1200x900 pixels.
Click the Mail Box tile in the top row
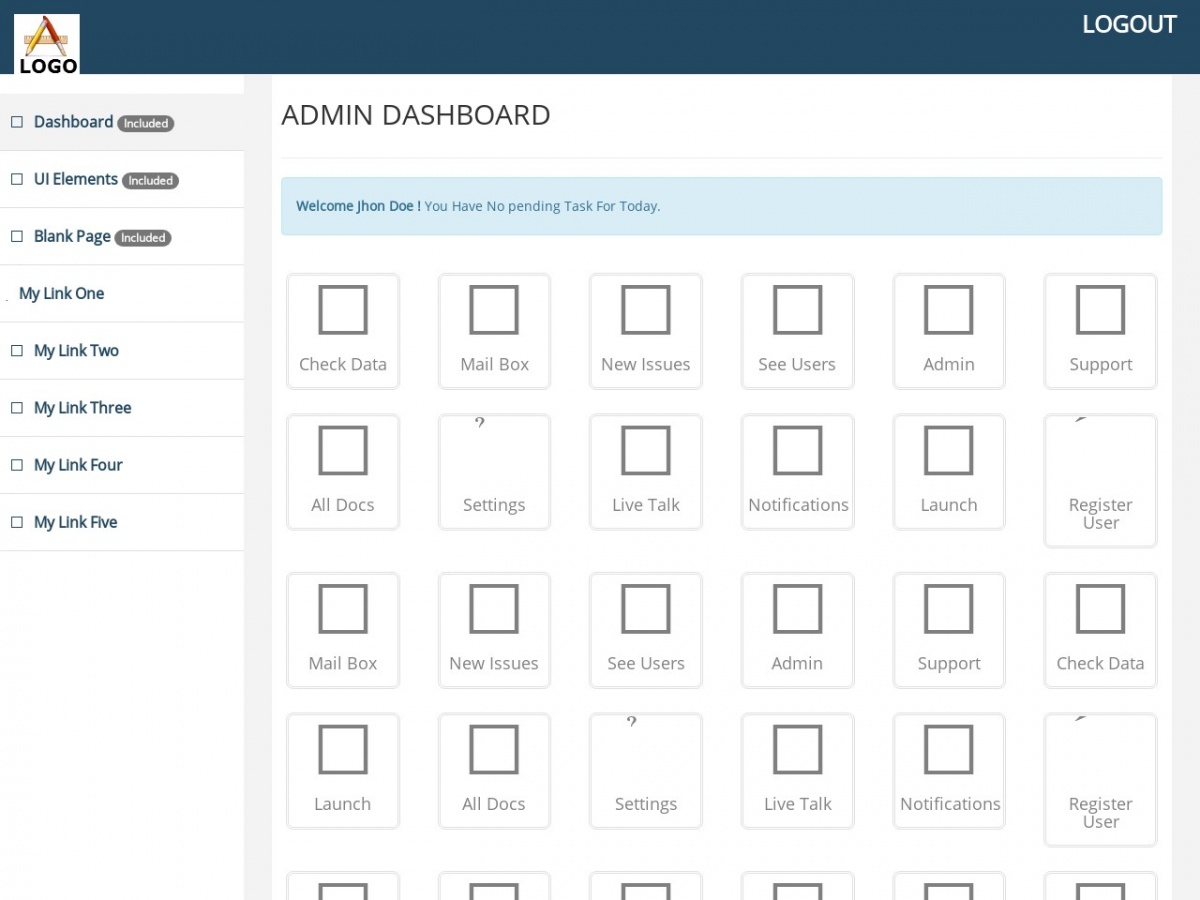(x=494, y=331)
